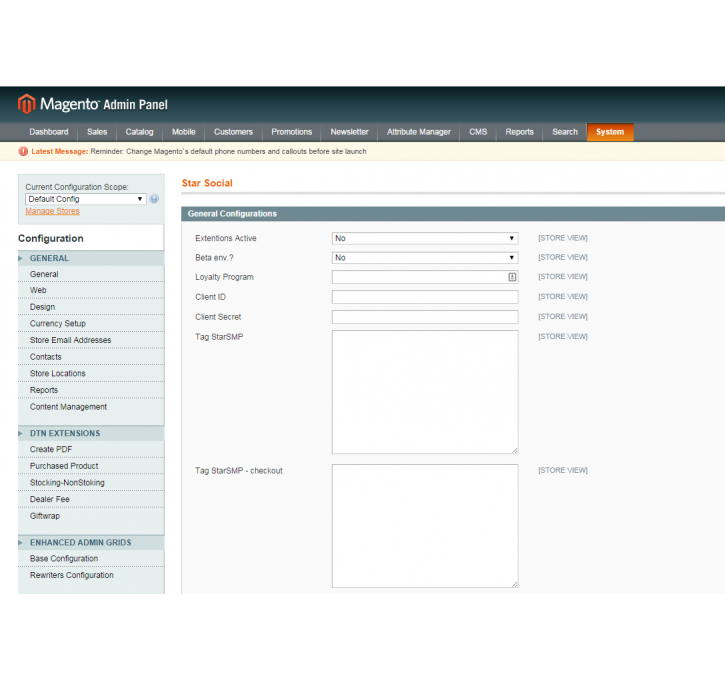Open the Catalog menu
Screen dimensions: 725x680
pos(139,132)
